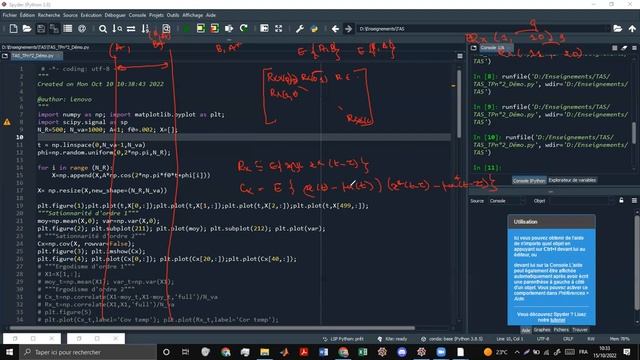
Task: Open the file list icon in toolbar
Action: pos(68,29)
